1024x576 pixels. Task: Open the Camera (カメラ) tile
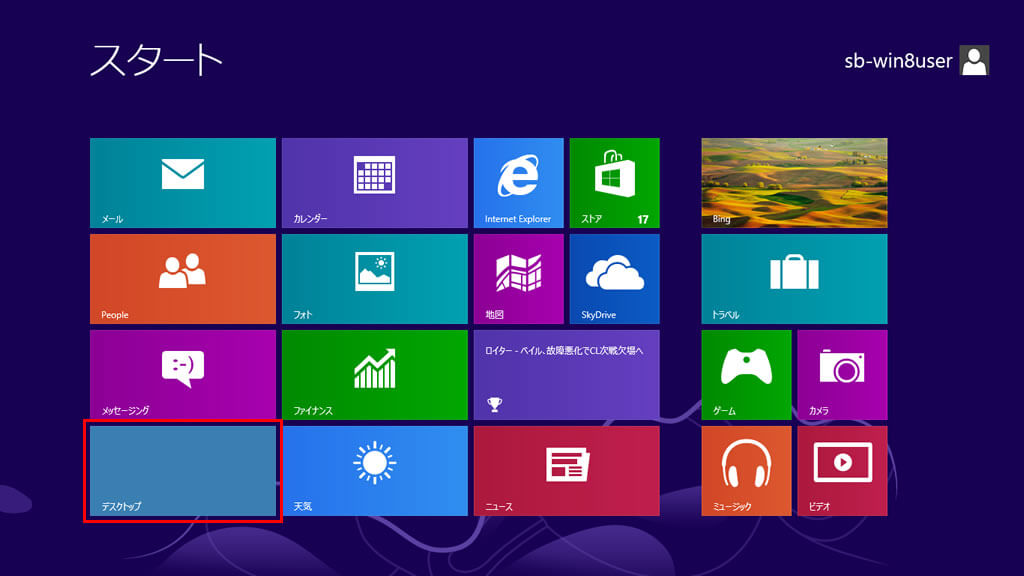[842, 374]
